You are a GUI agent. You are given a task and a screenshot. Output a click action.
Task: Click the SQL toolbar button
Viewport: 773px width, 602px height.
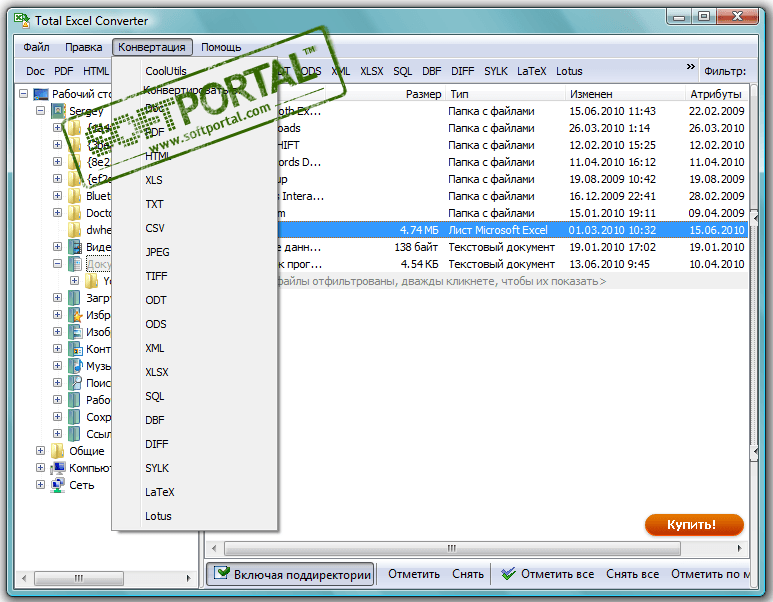pos(402,71)
